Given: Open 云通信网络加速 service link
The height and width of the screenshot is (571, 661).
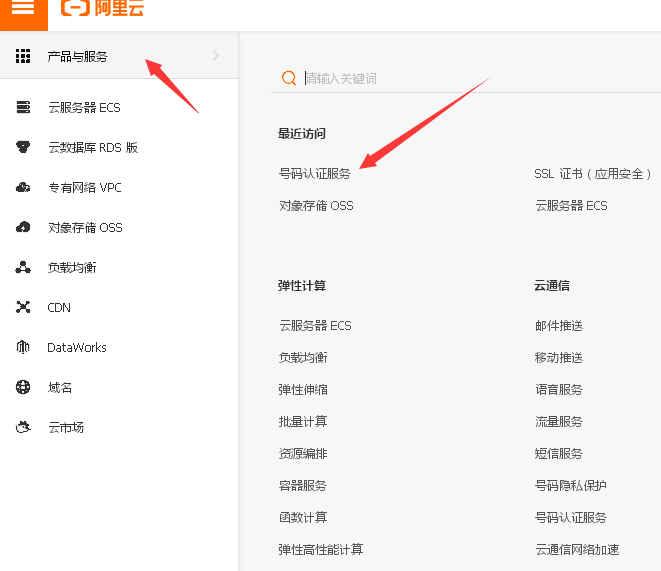Looking at the screenshot, I should pyautogui.click(x=577, y=550).
